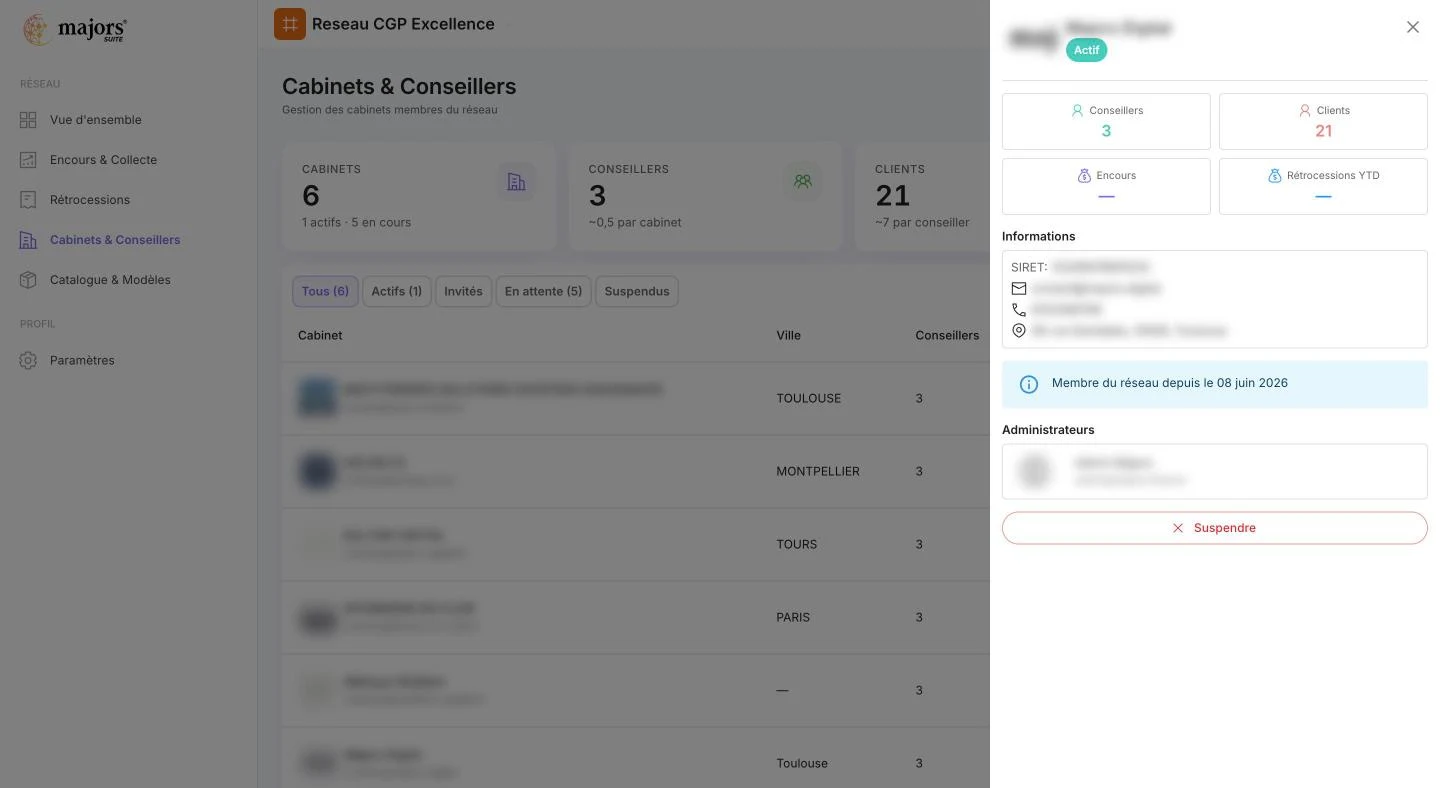Click the Clients stat card in panel
Viewport: 1440px width, 788px height.
click(x=1323, y=121)
